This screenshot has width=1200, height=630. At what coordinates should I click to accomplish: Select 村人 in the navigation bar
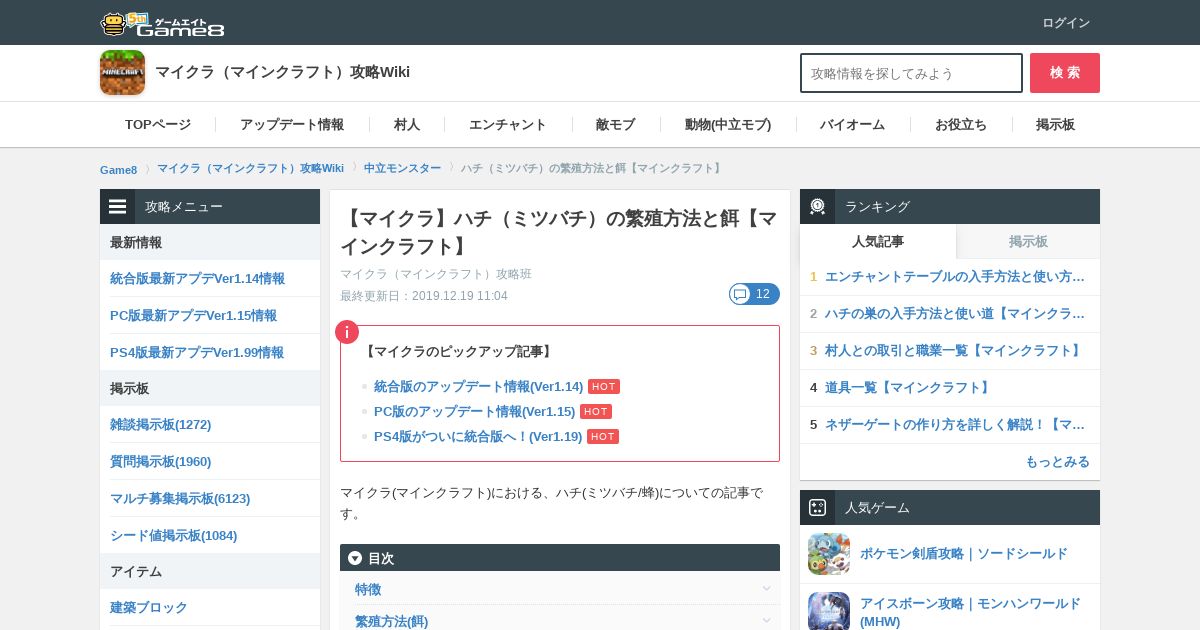click(x=407, y=125)
